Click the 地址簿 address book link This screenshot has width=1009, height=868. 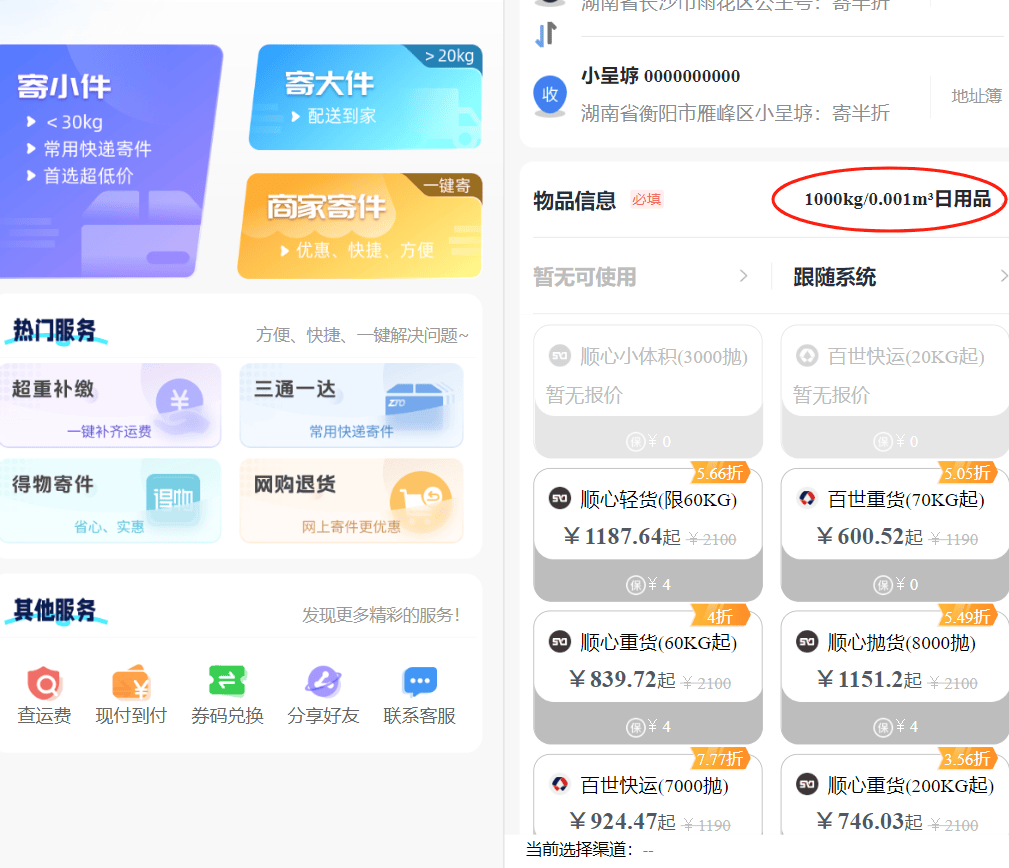(x=976, y=96)
